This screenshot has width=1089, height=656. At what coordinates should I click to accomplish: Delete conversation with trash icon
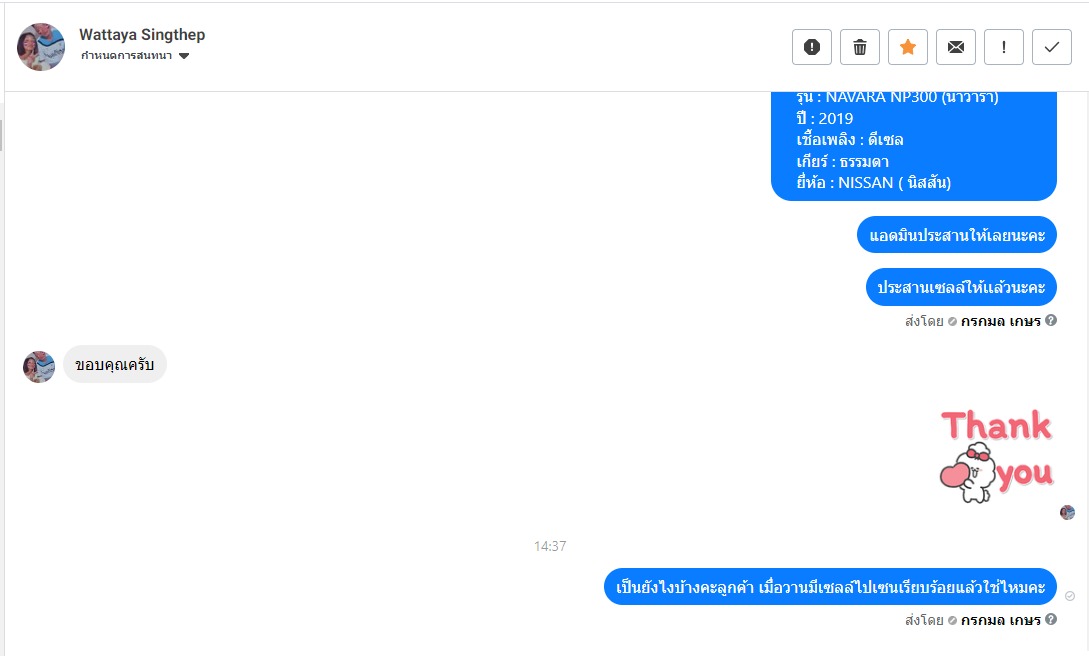pyautogui.click(x=860, y=47)
